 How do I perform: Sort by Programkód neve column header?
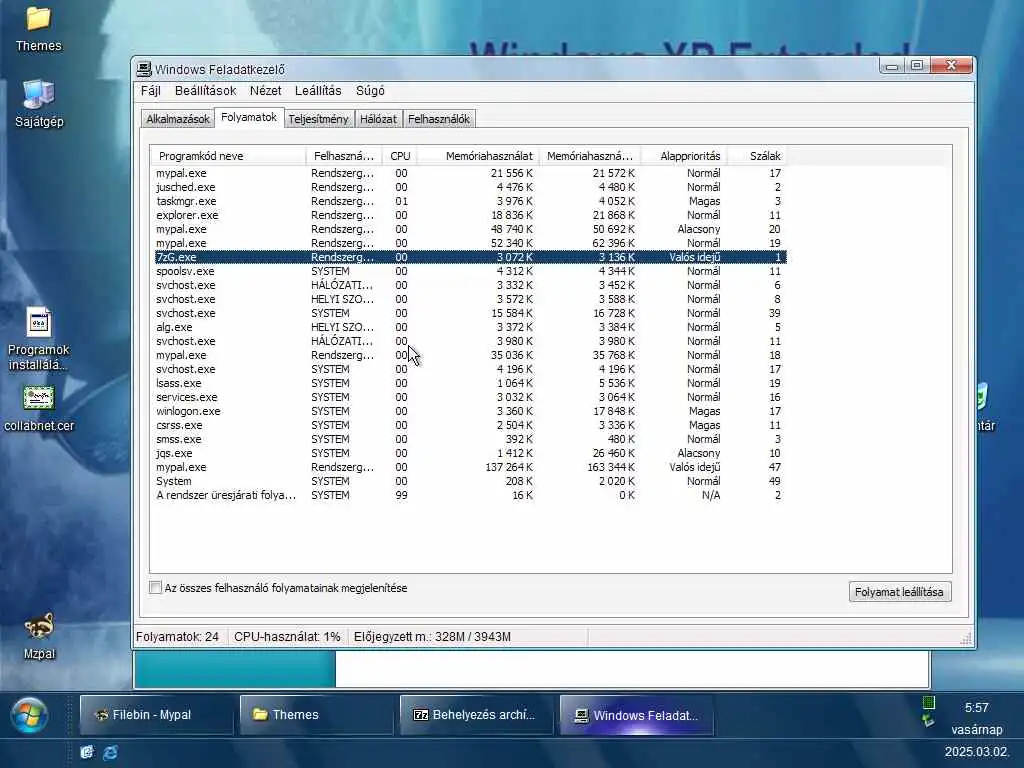click(228, 156)
